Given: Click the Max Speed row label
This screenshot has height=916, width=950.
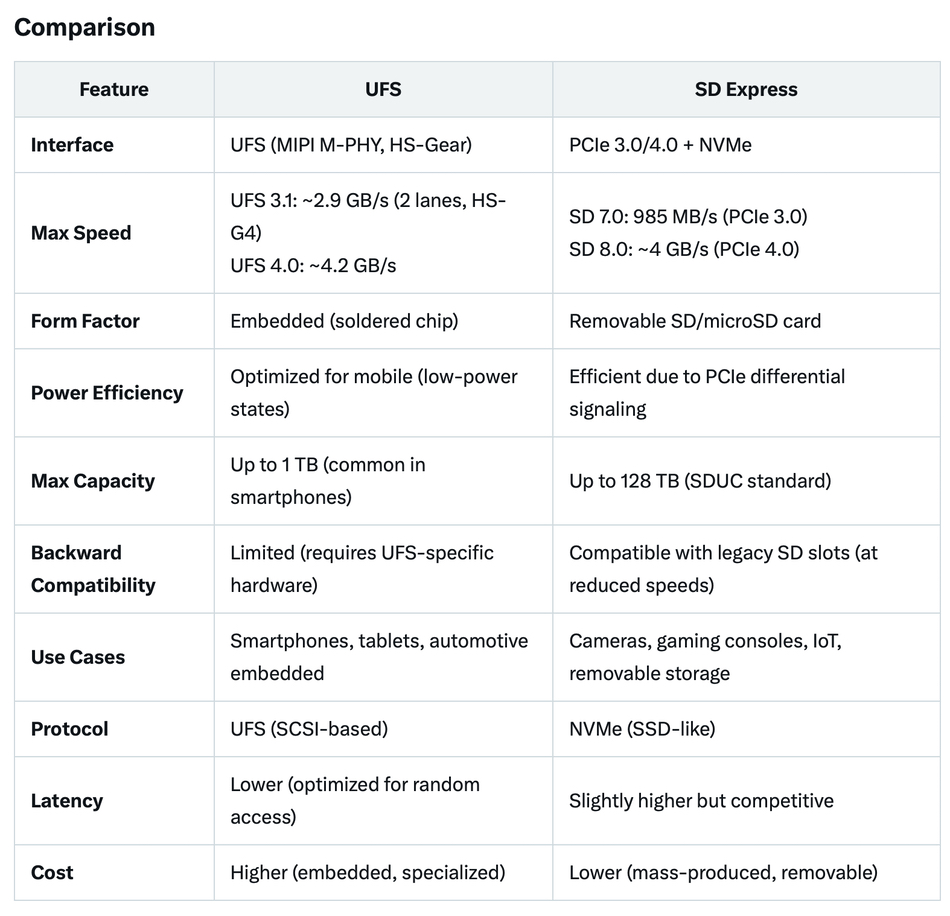Looking at the screenshot, I should 81,233.
